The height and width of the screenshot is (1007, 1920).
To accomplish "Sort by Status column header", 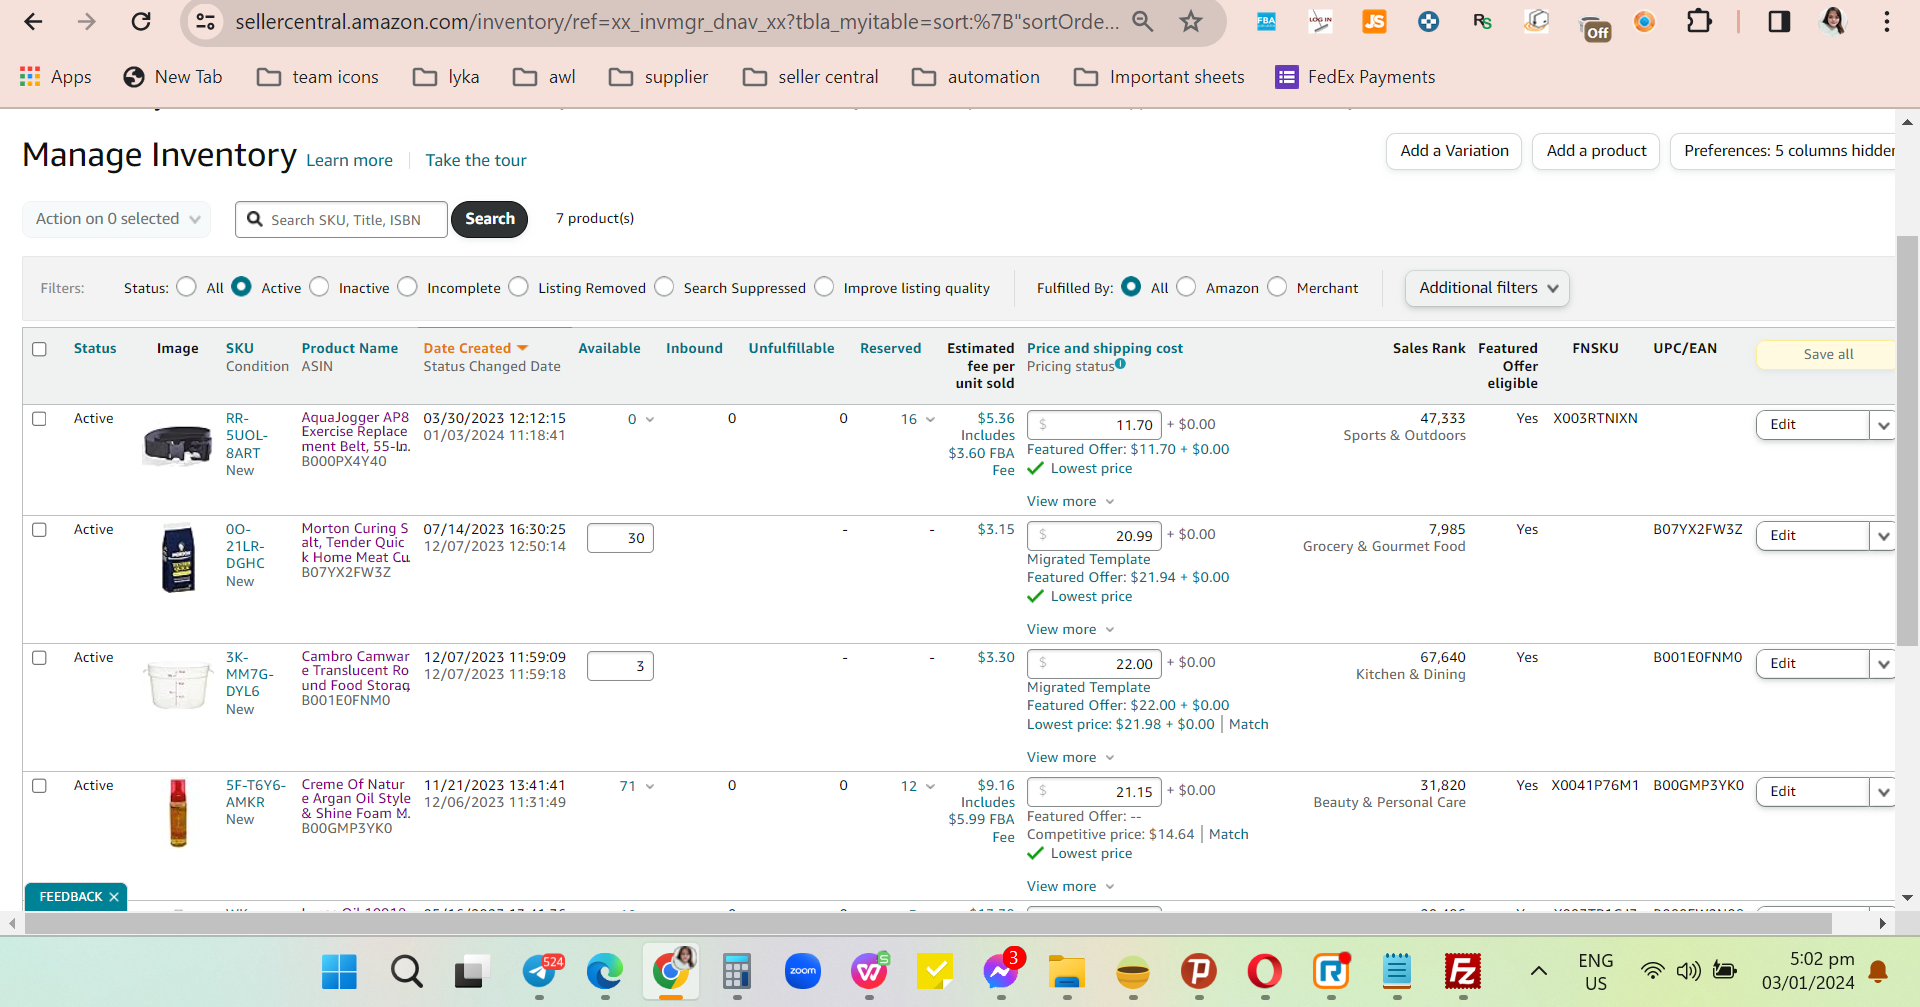I will [95, 348].
